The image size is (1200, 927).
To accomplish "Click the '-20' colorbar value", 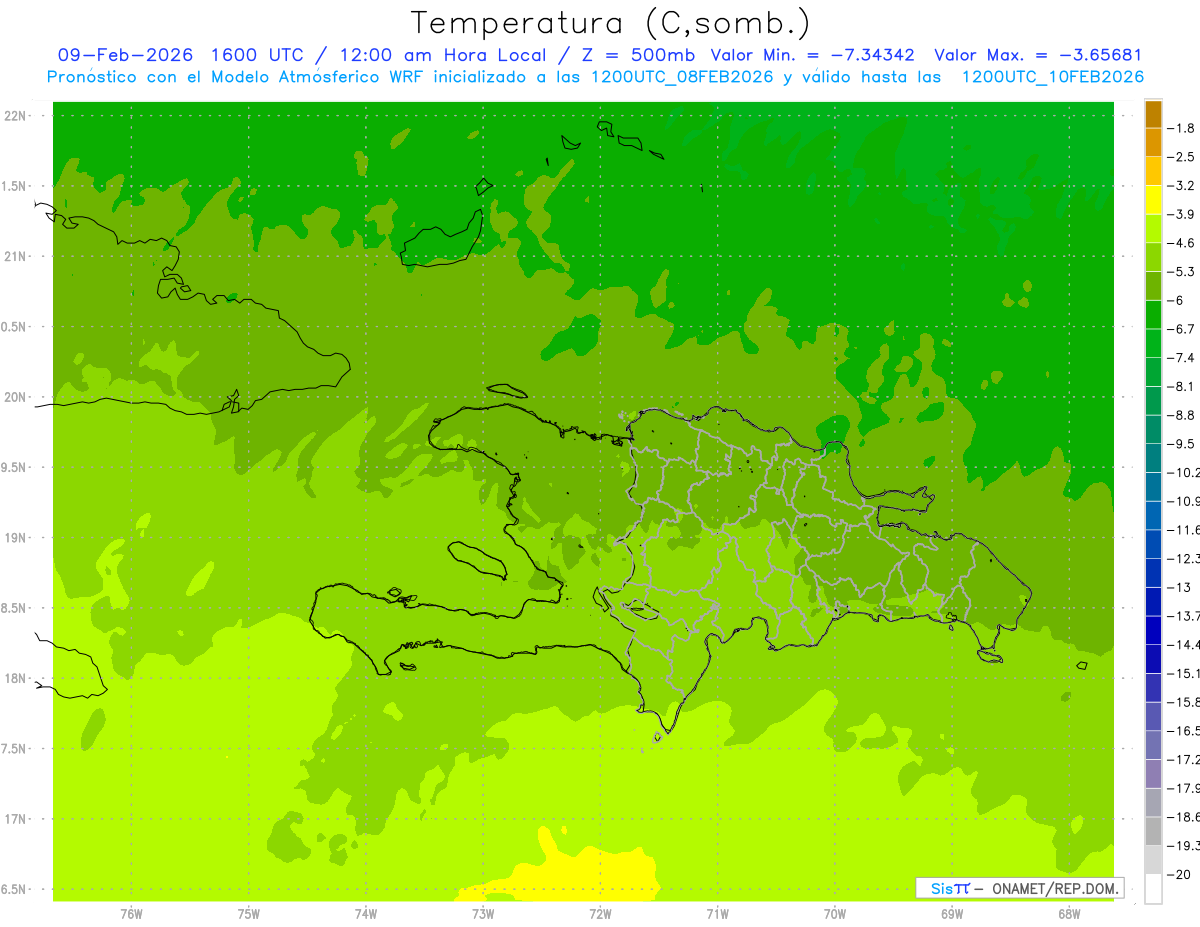I will 1179,874.
